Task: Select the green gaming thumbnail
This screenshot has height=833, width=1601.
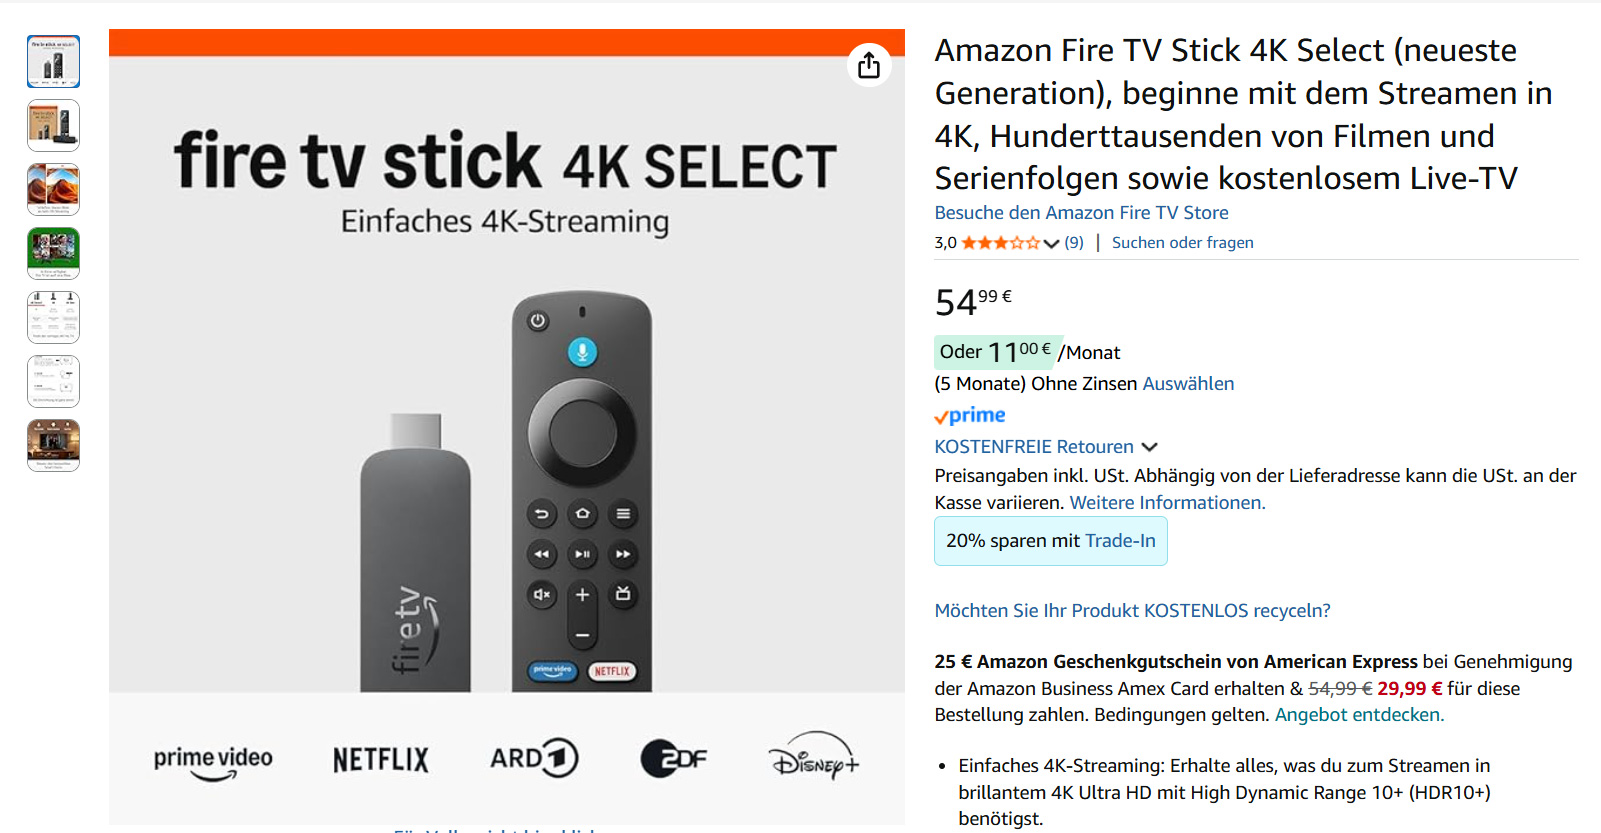Action: pos(53,253)
